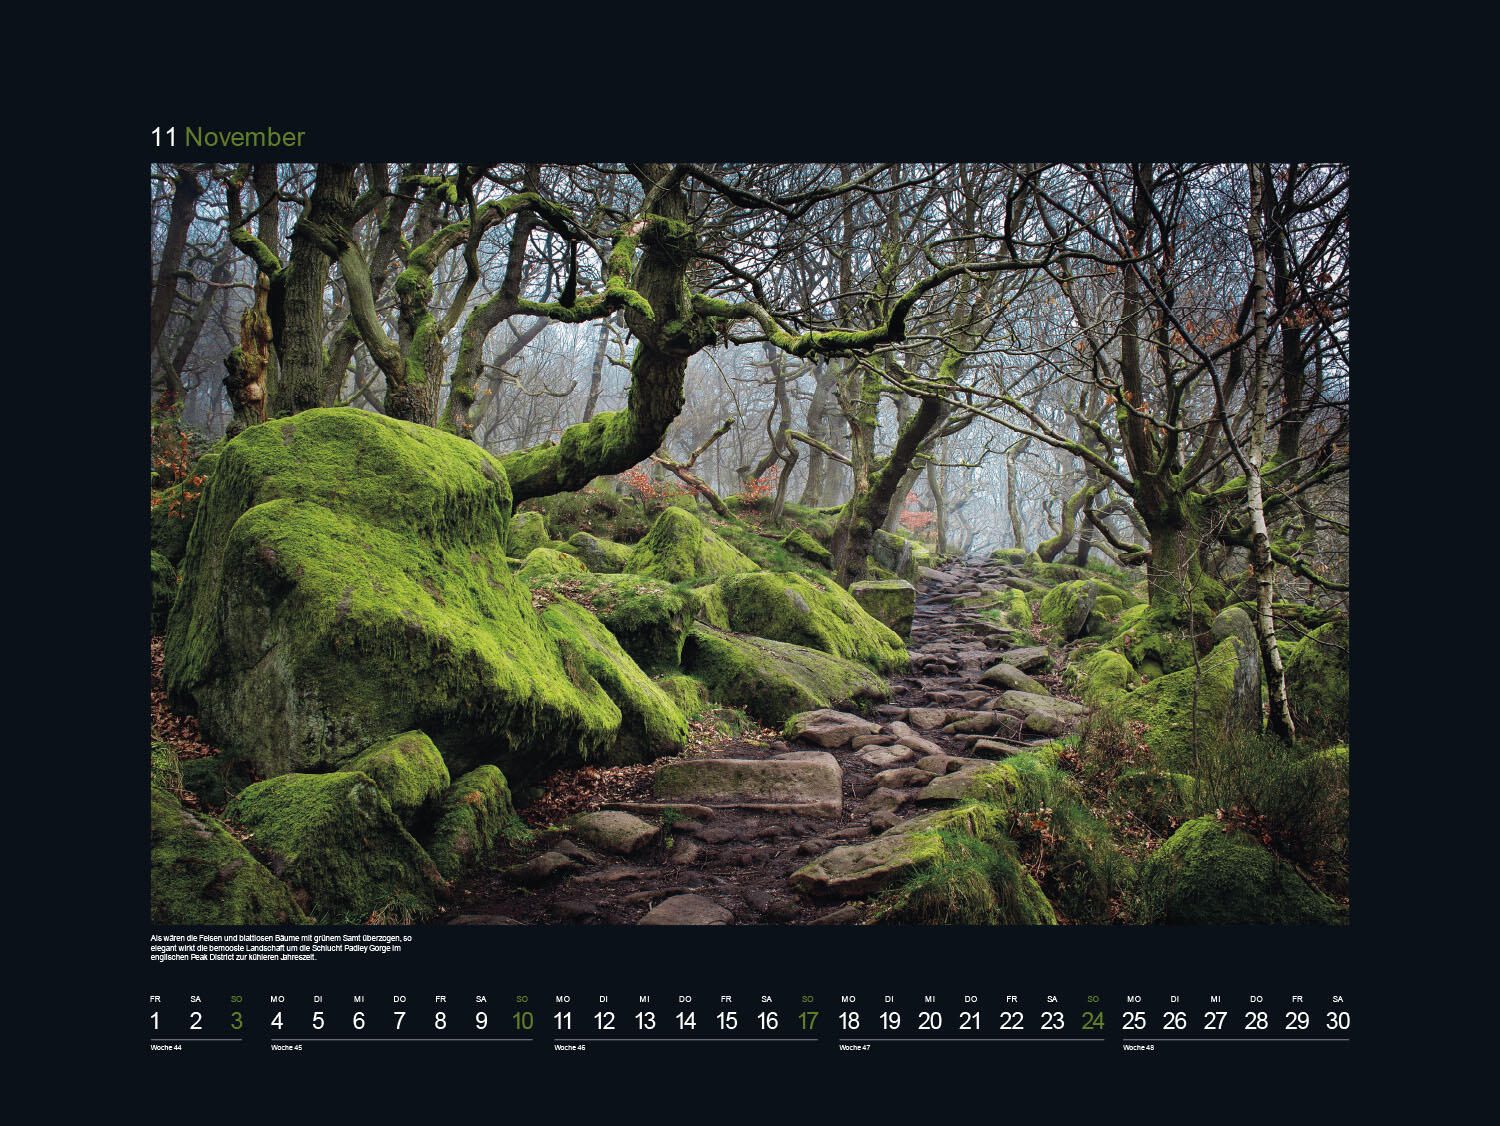
Task: Choose date 14 under DO
Action: coord(685,1021)
